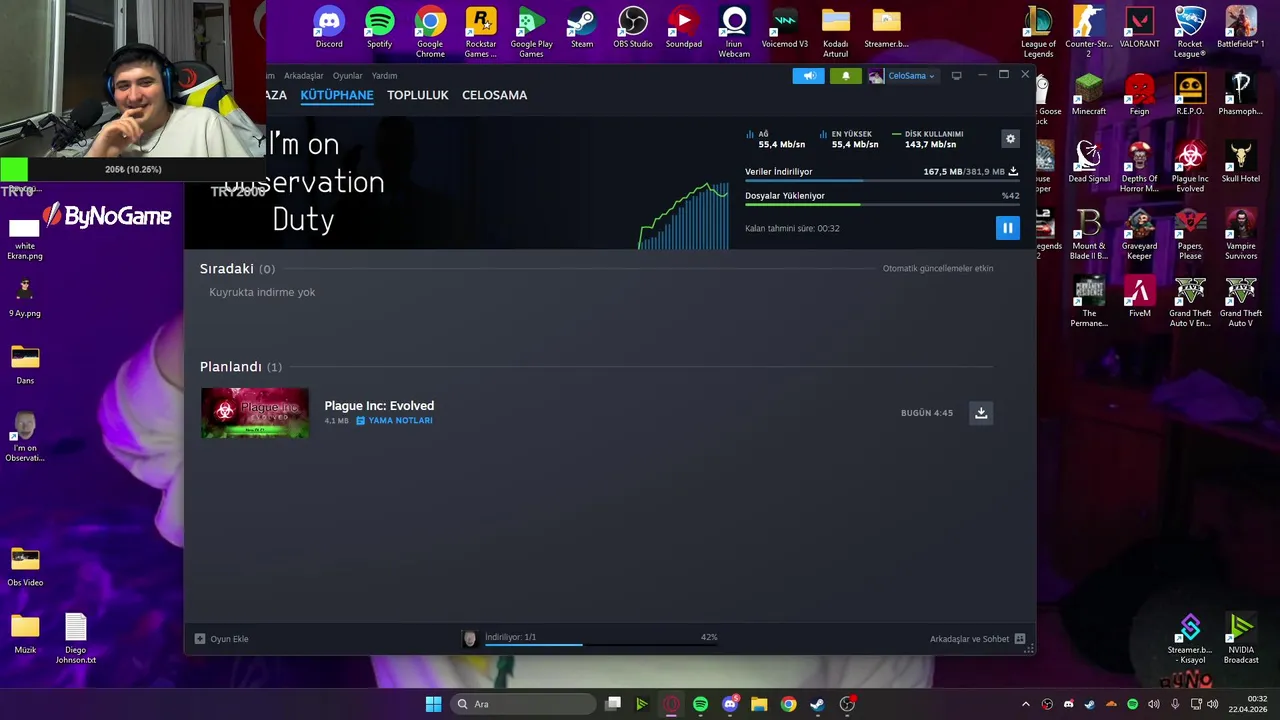This screenshot has height=720, width=1280.
Task: Open Spotify desktop shortcut
Action: pos(379,28)
